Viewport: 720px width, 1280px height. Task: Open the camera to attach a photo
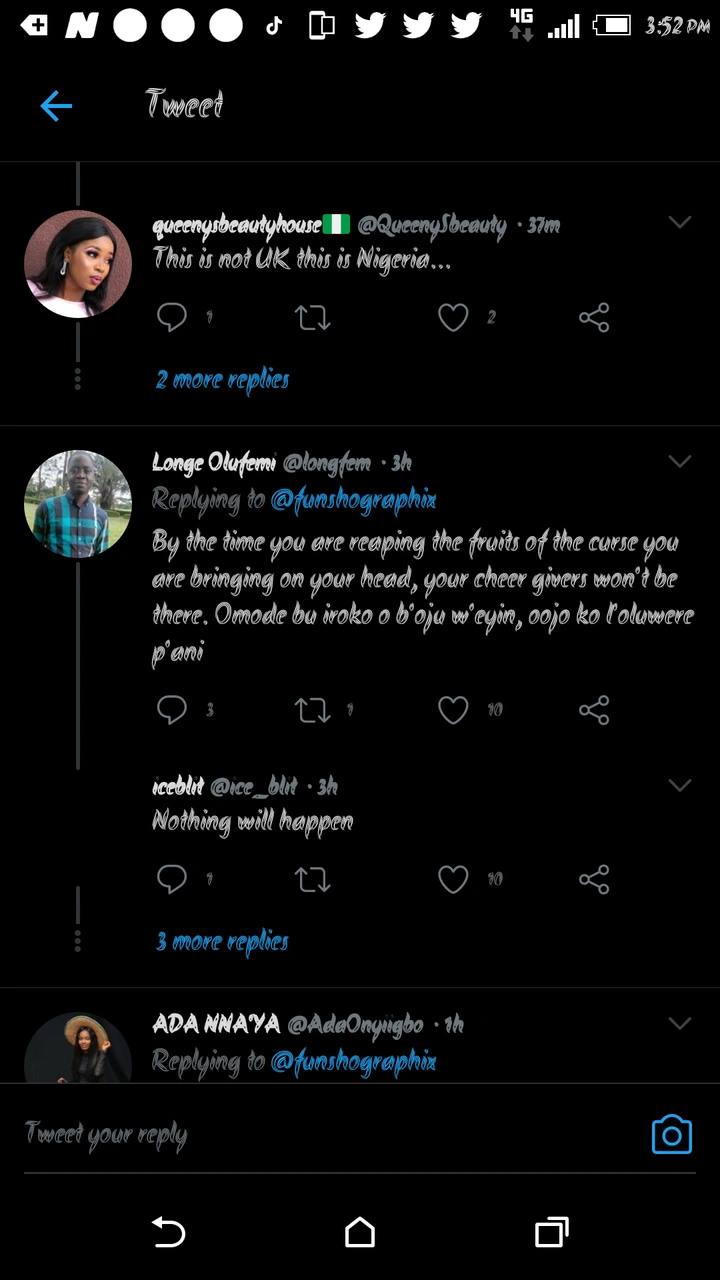[671, 1135]
